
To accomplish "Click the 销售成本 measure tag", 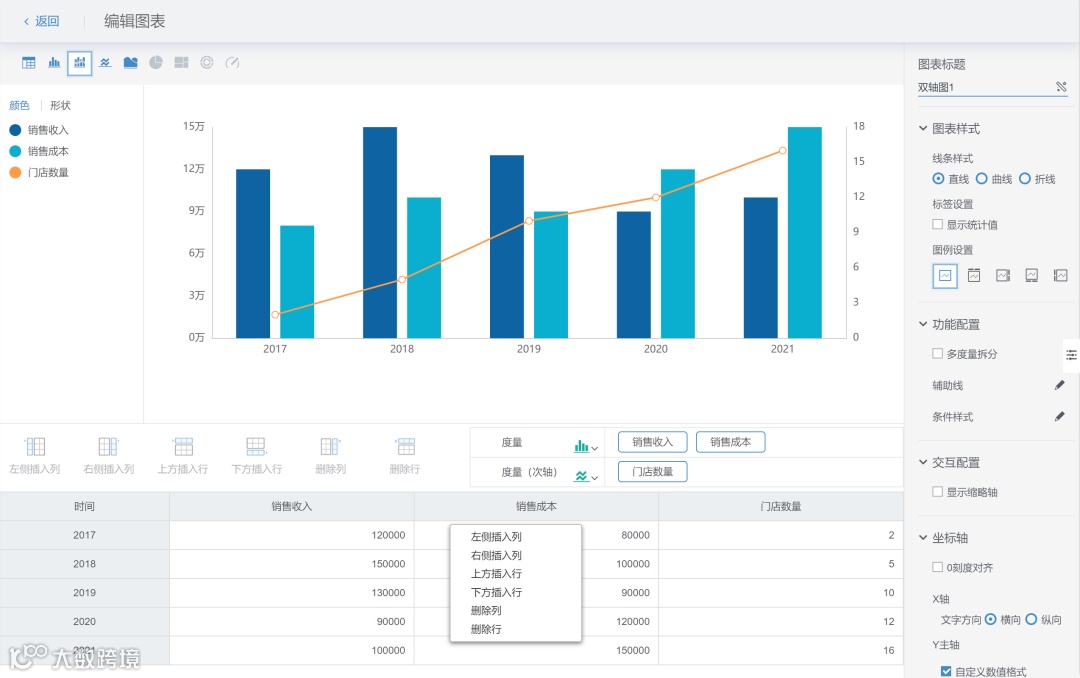I will [731, 442].
